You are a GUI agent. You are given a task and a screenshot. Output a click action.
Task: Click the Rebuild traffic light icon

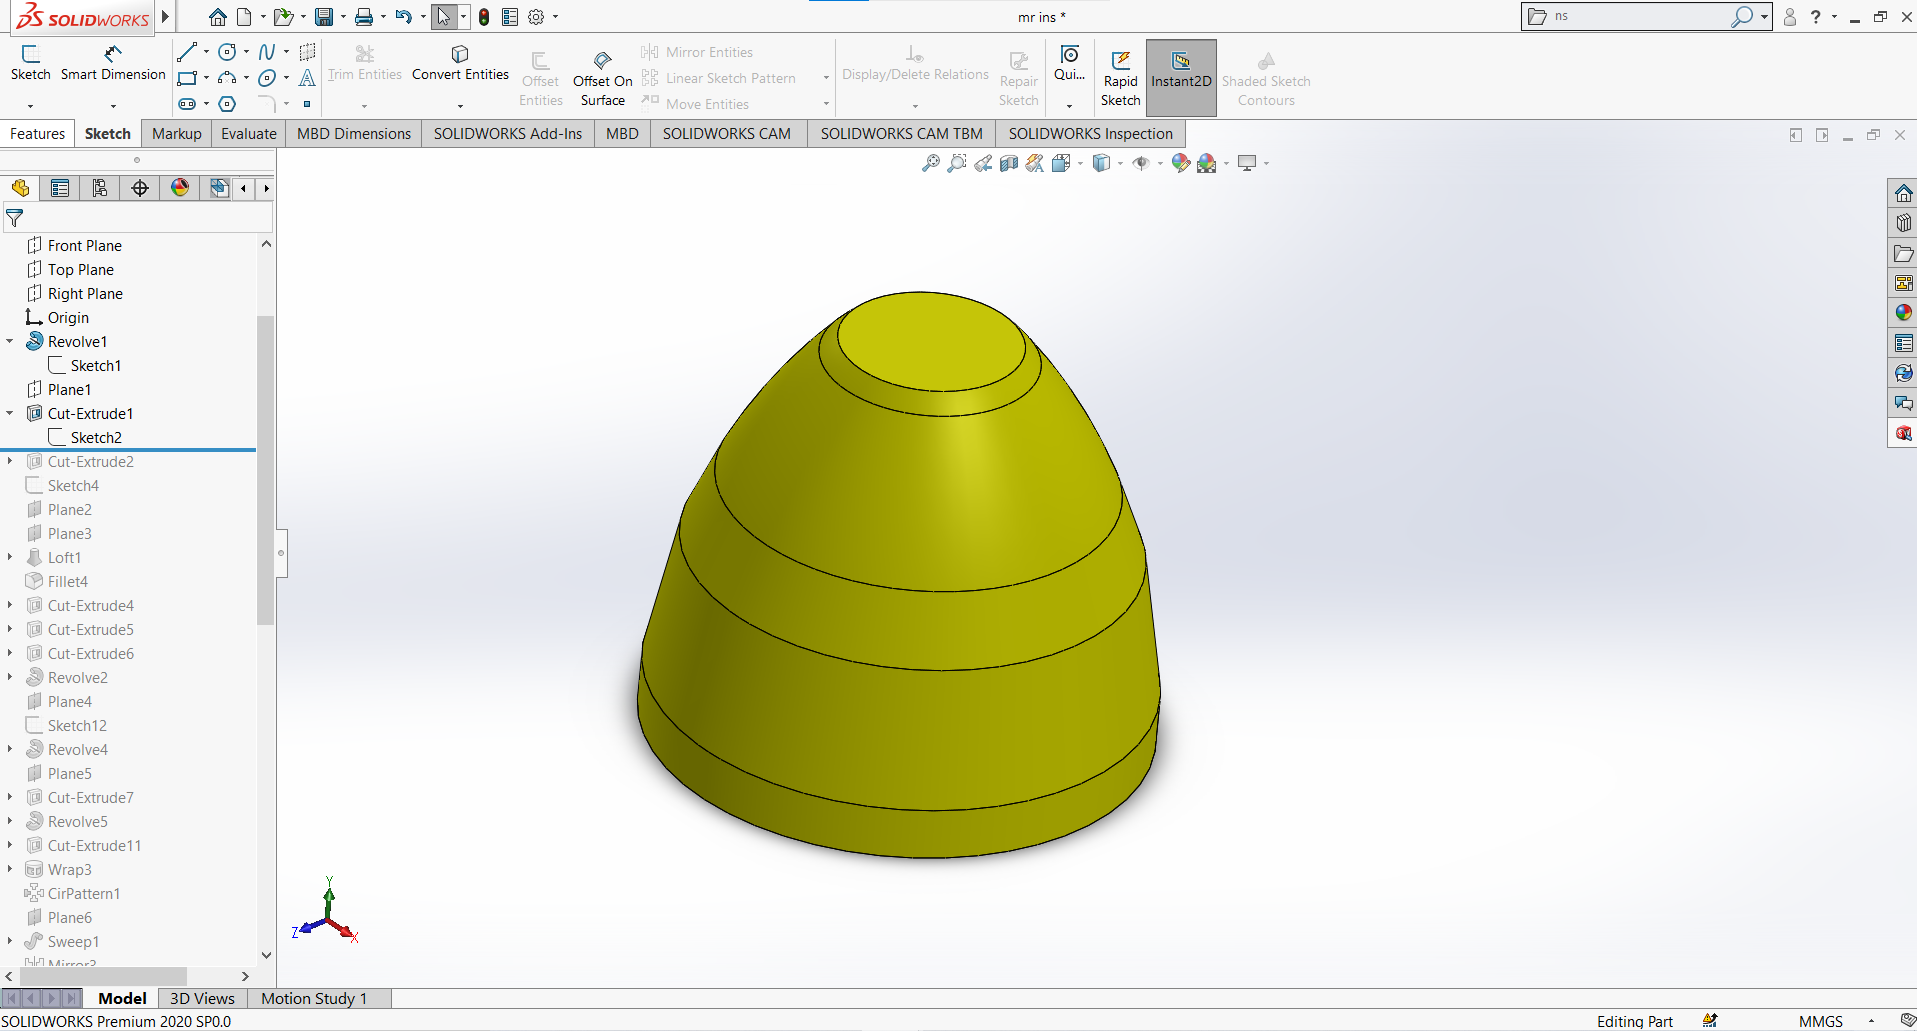coord(484,17)
